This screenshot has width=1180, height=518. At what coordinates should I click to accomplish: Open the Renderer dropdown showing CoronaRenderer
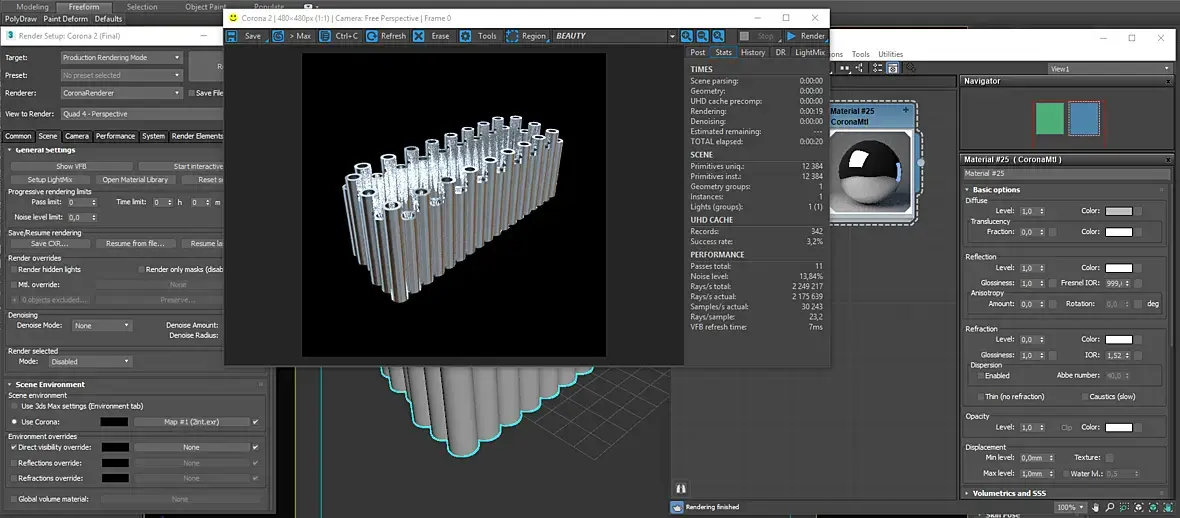(121, 93)
